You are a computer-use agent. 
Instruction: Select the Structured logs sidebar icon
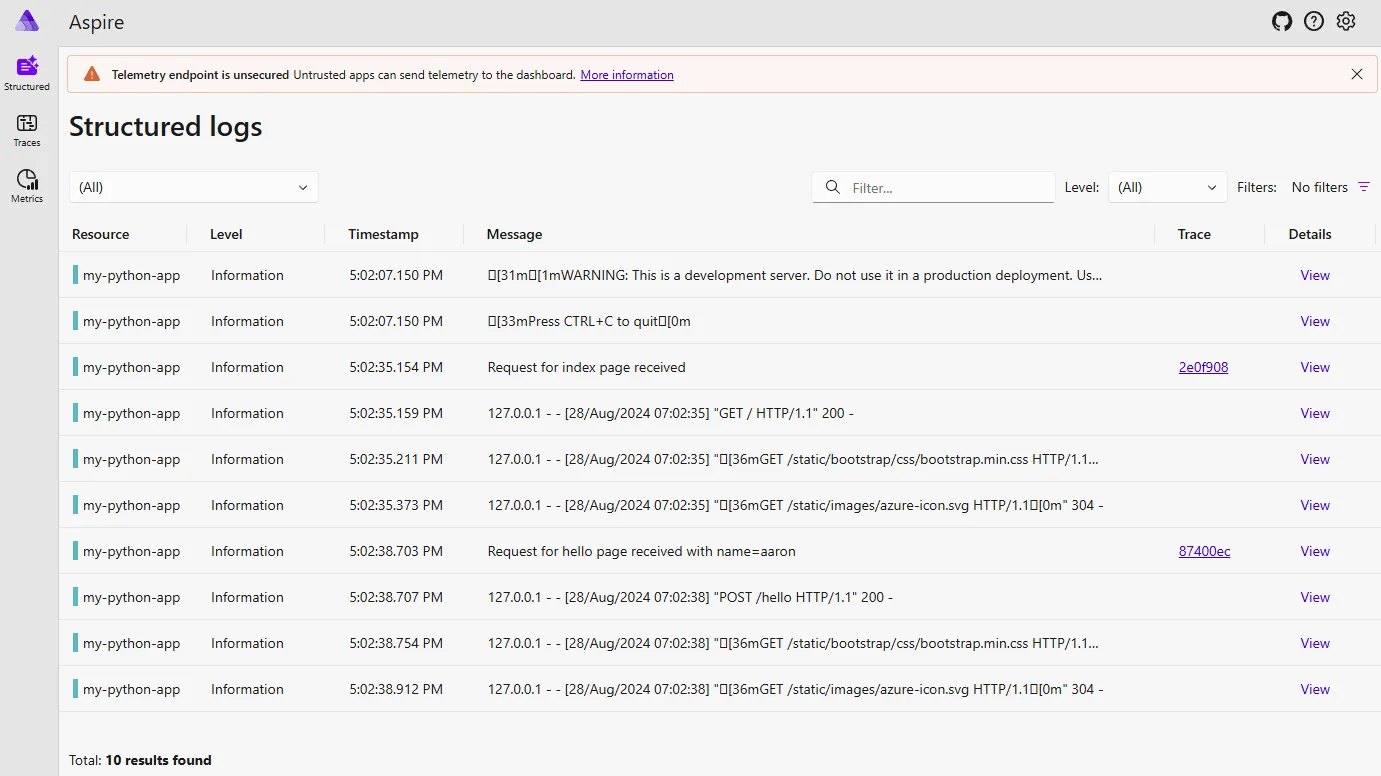(x=26, y=70)
